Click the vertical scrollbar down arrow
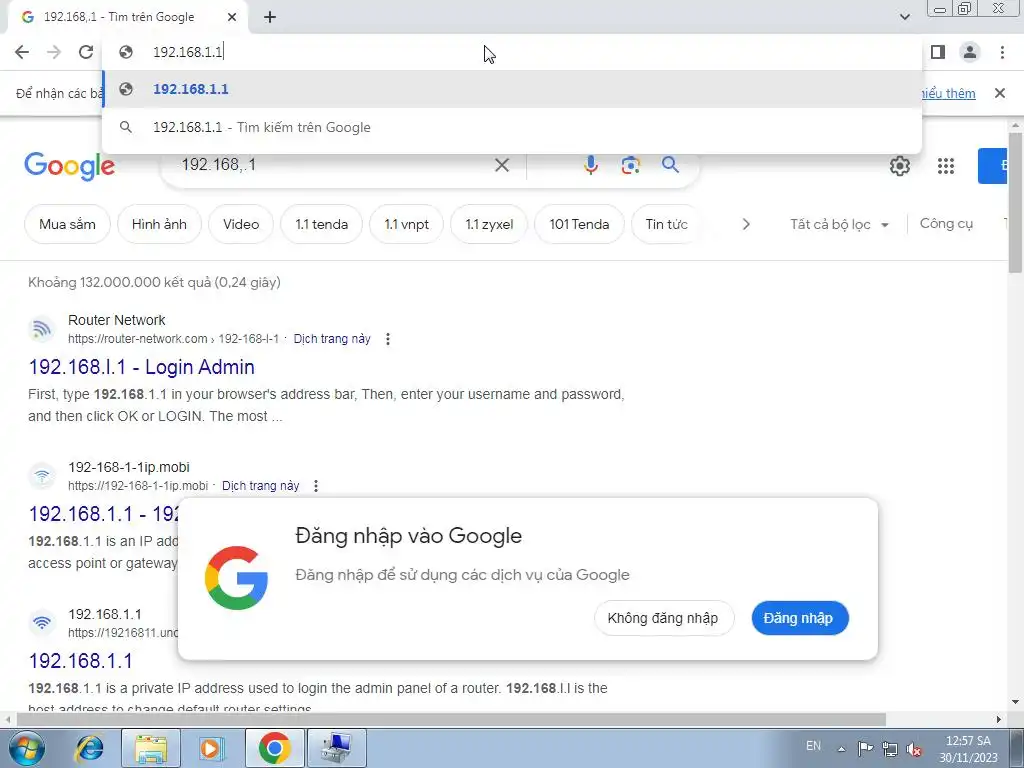 point(1015,703)
